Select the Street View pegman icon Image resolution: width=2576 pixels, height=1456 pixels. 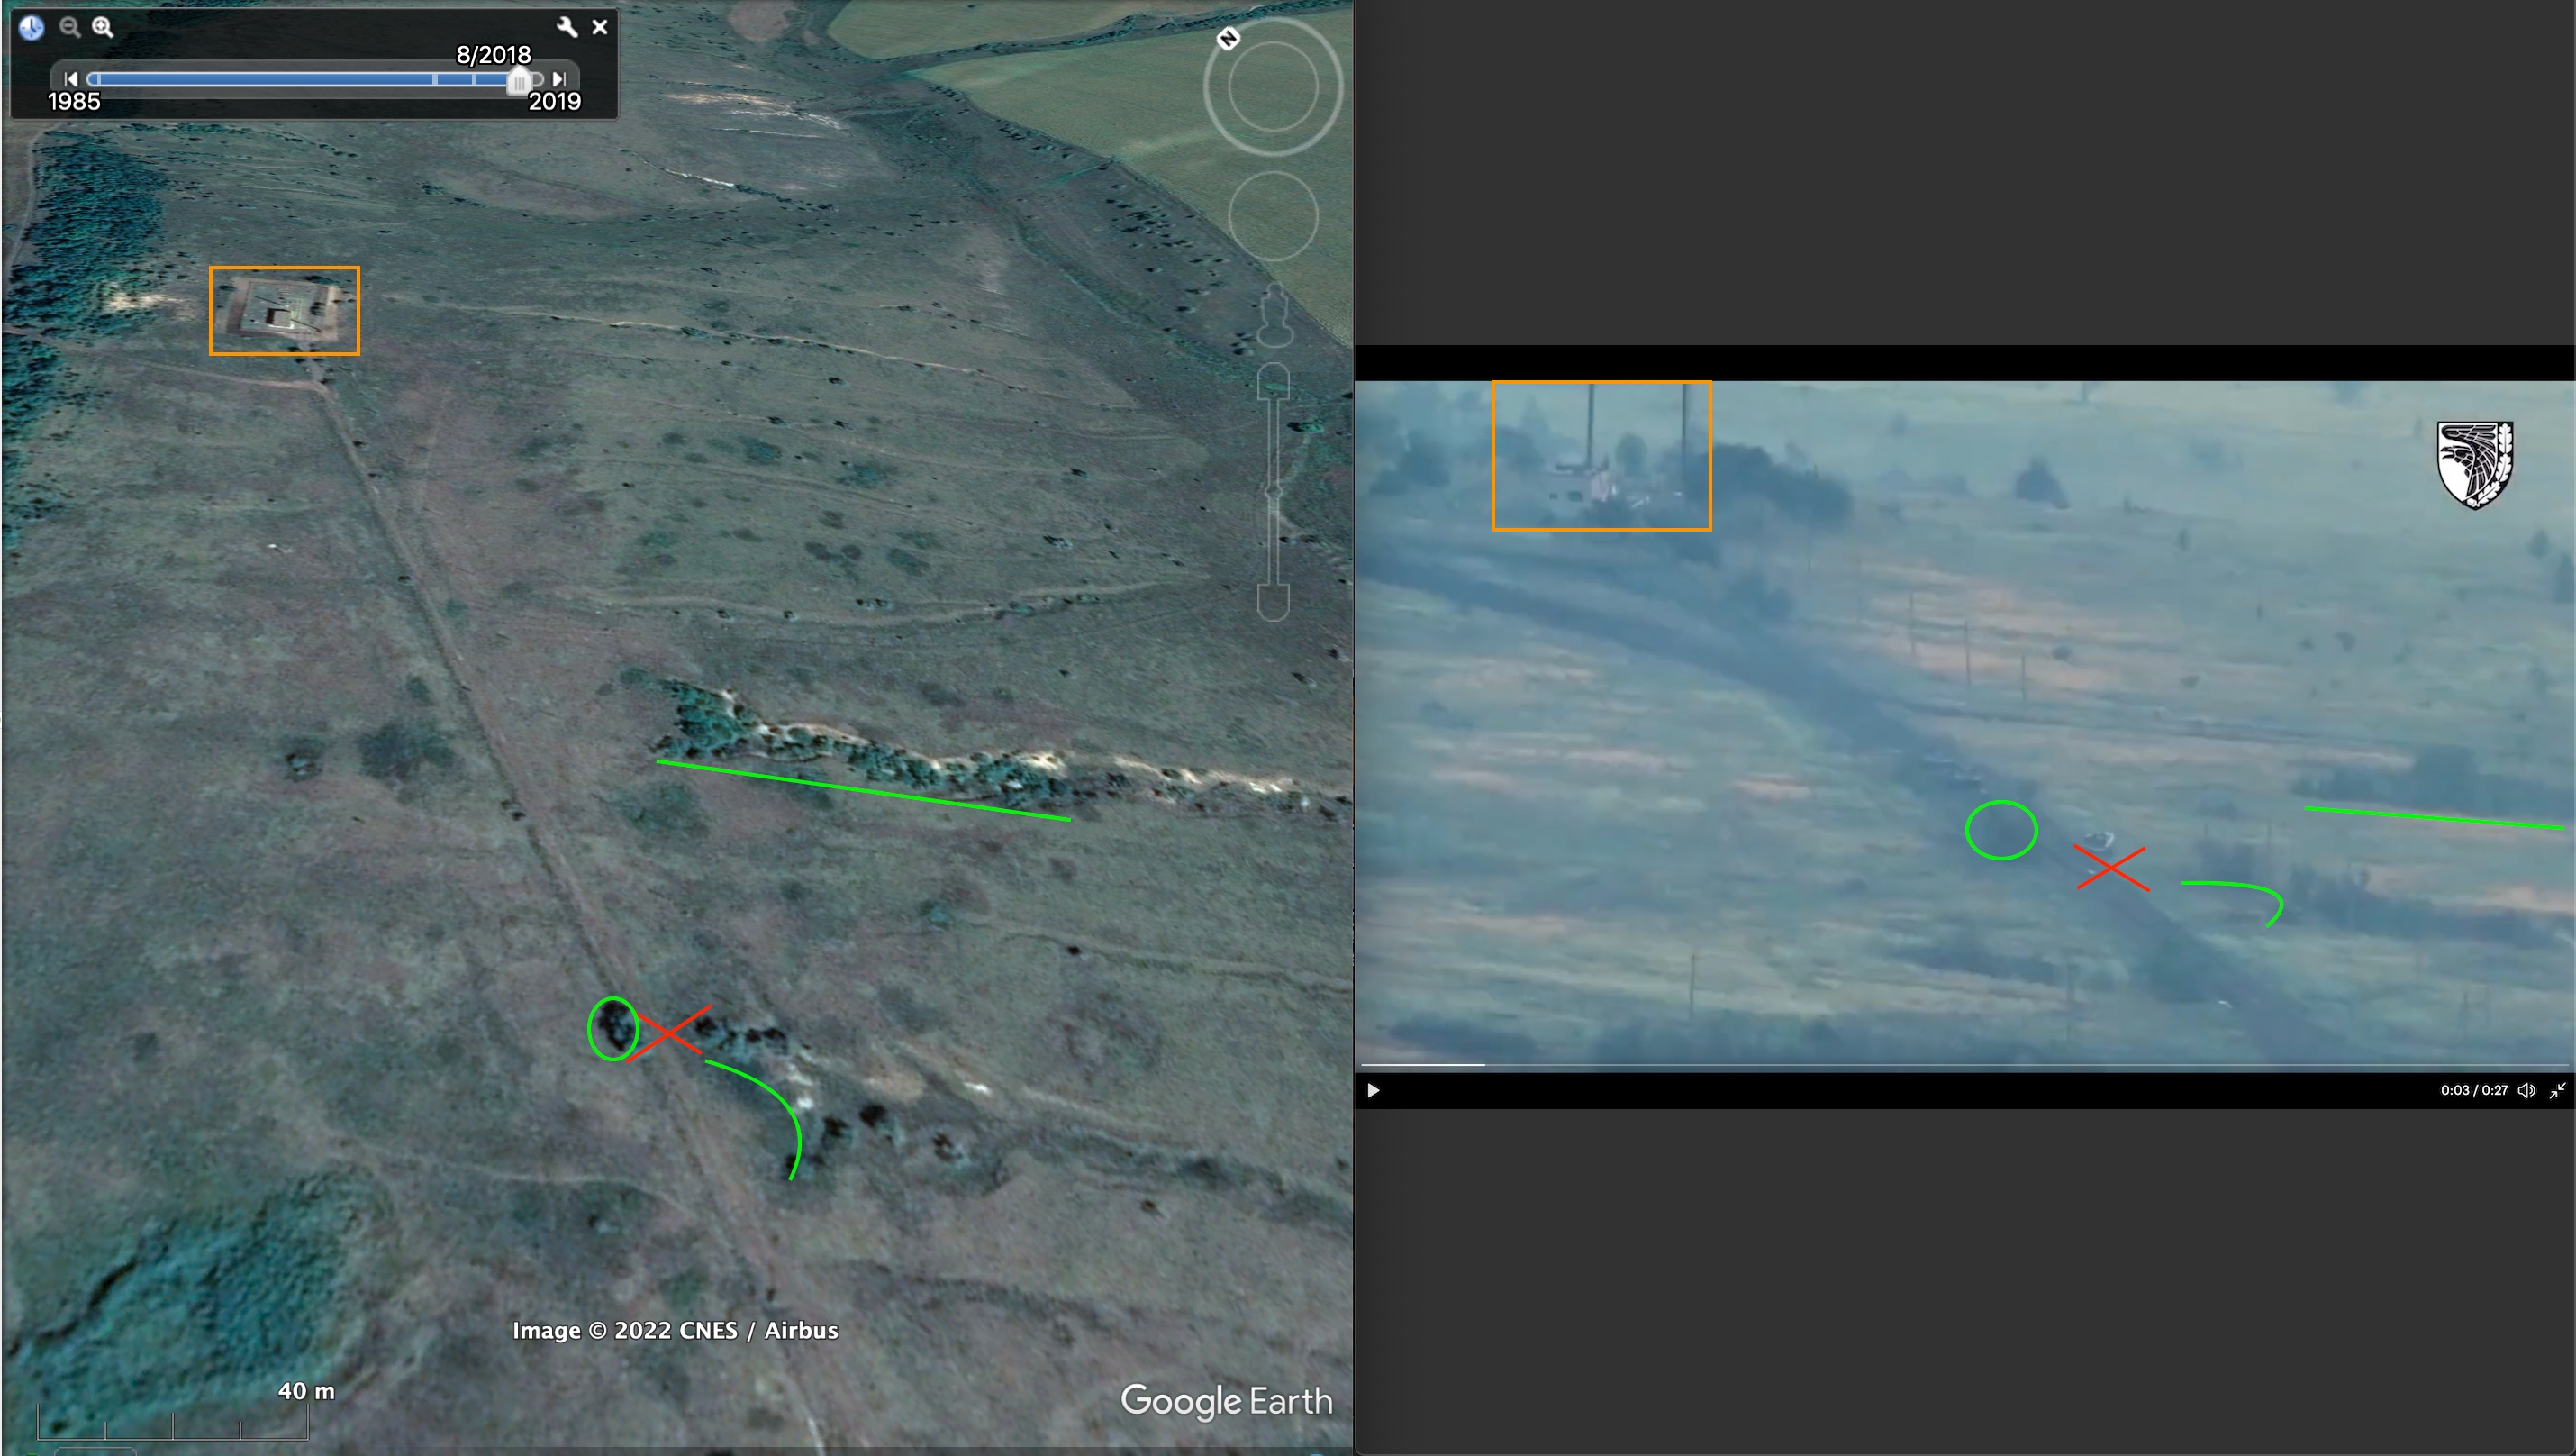(x=1274, y=315)
